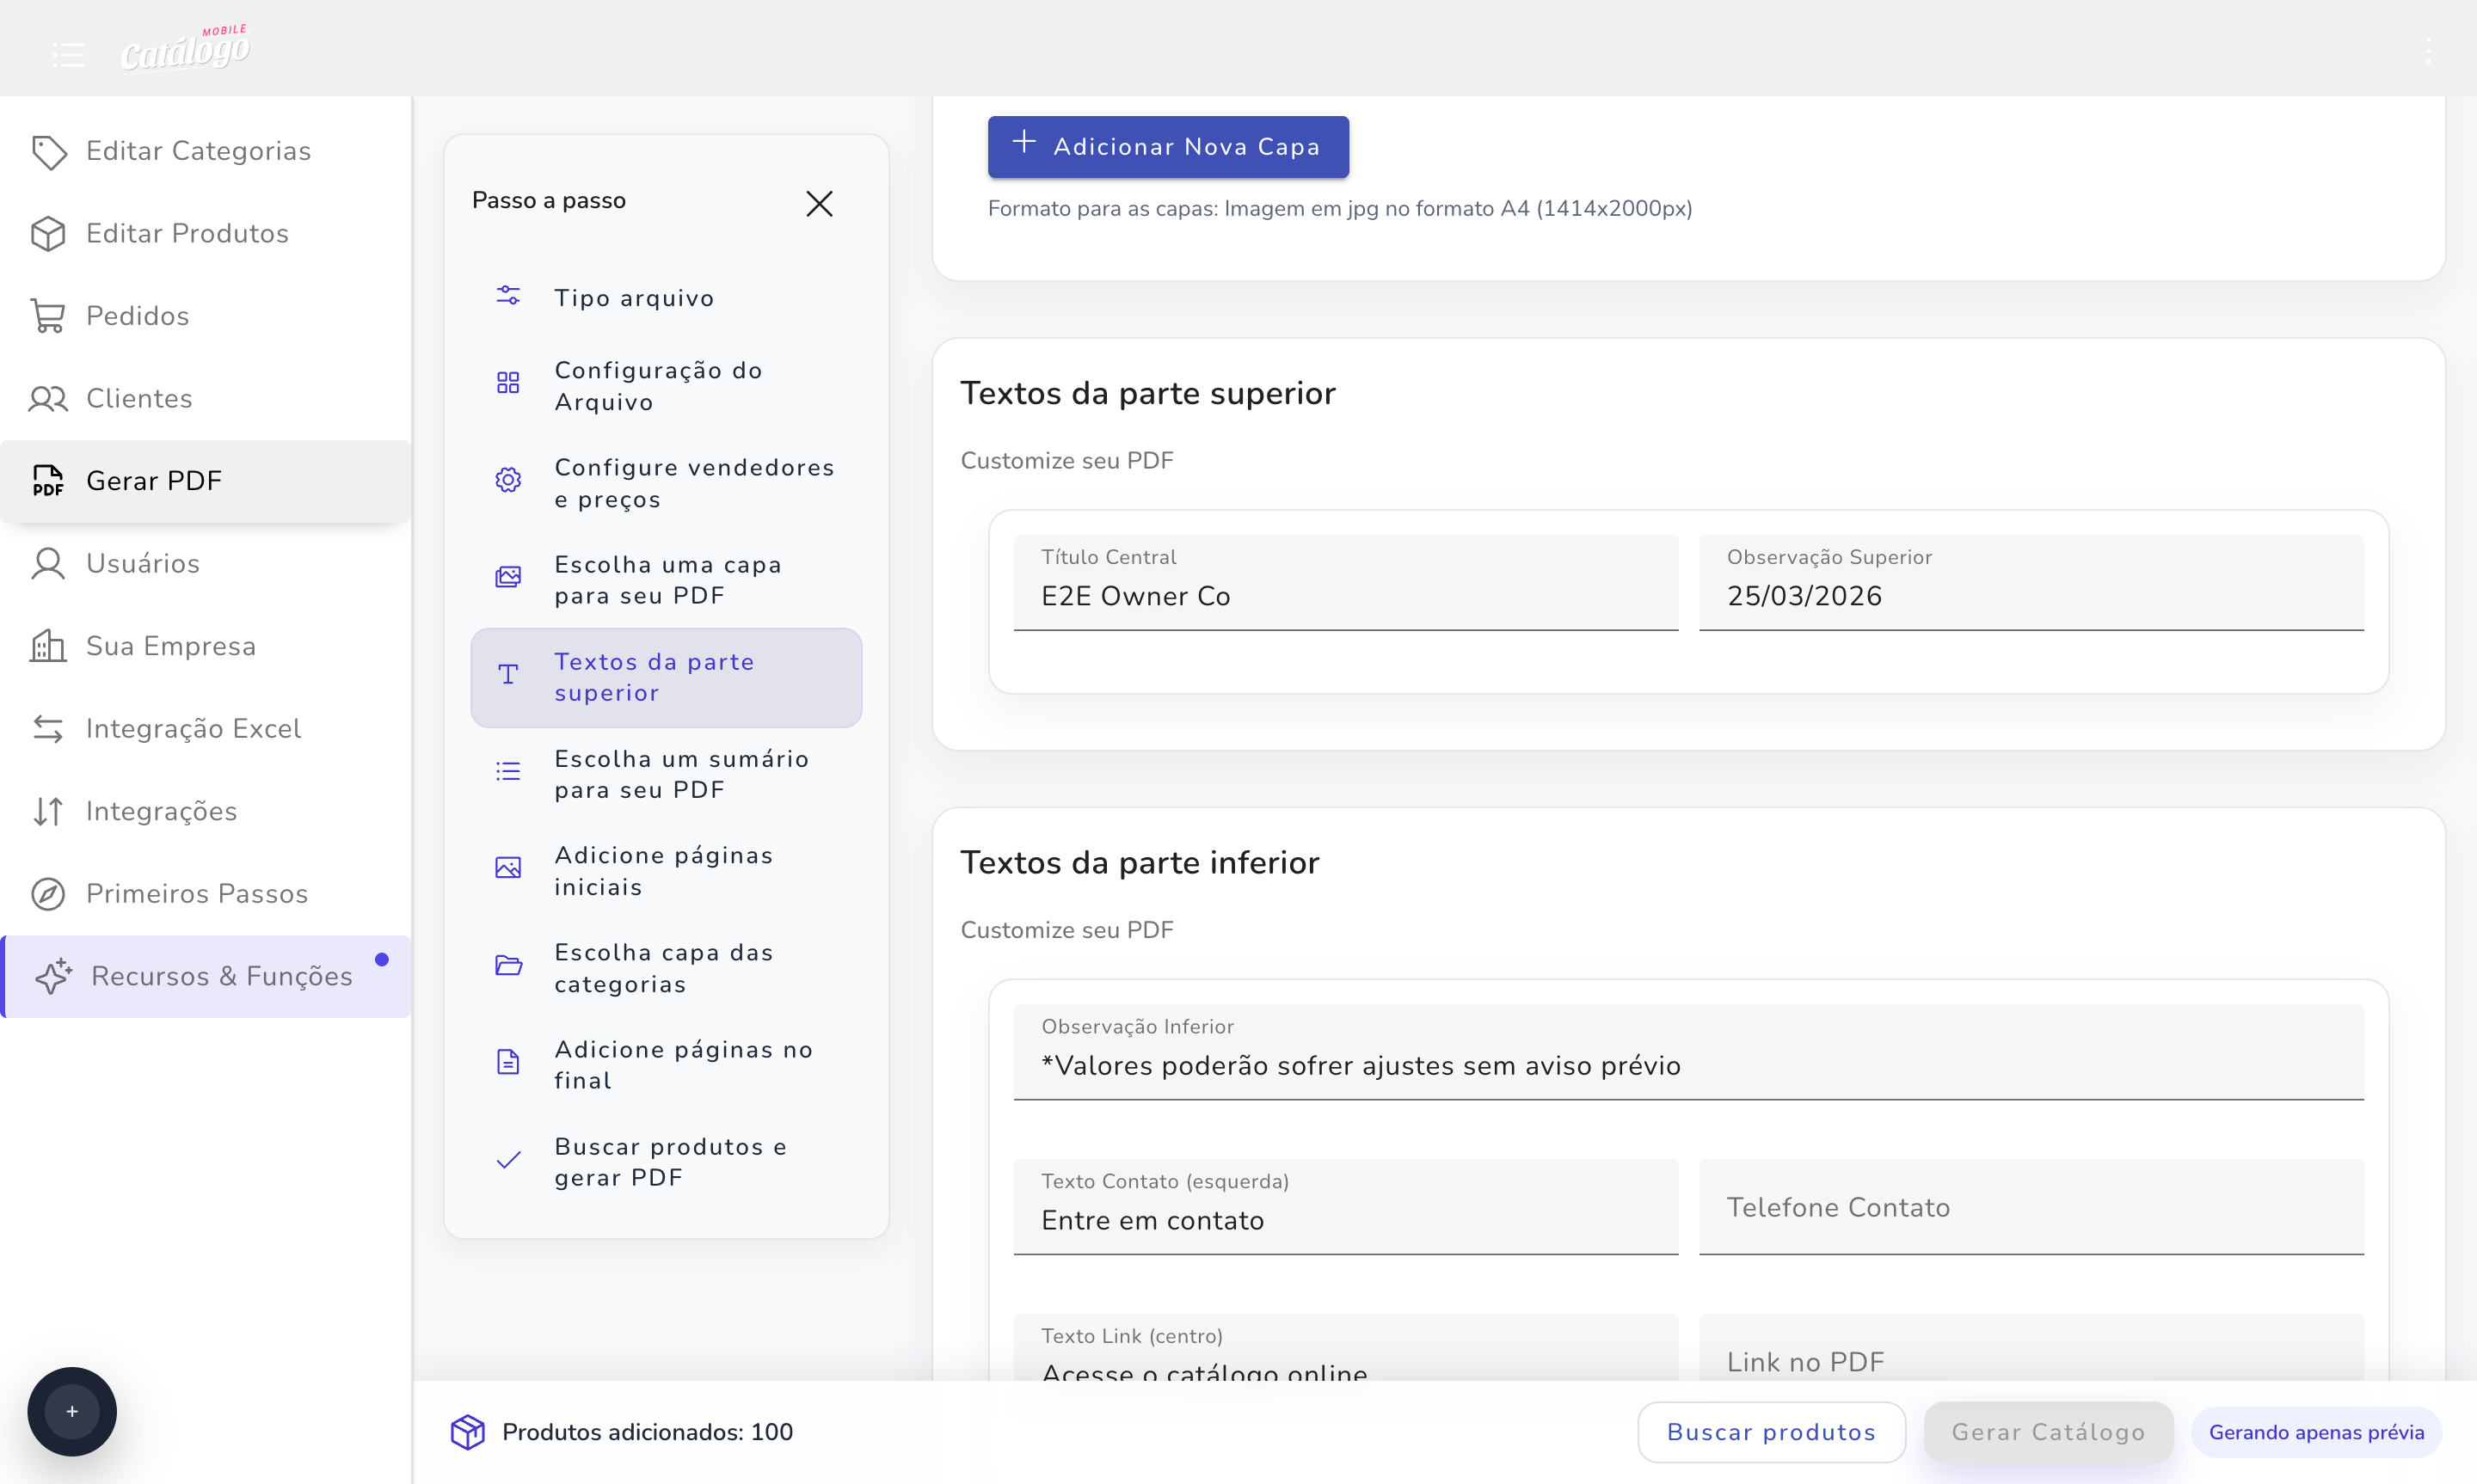Open the hamburger navigation menu

[67, 54]
